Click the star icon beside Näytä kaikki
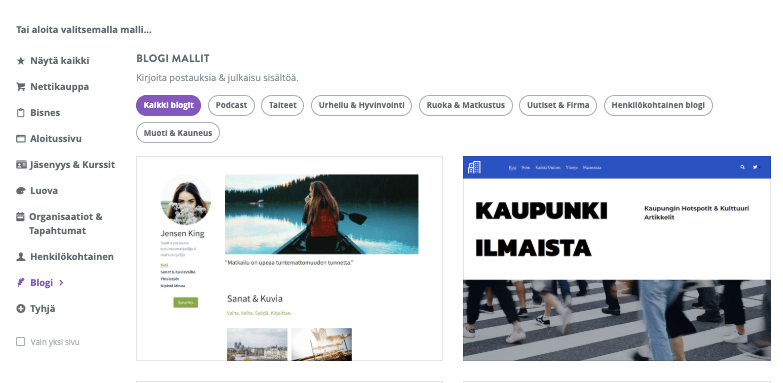This screenshot has height=383, width=783. (20, 61)
